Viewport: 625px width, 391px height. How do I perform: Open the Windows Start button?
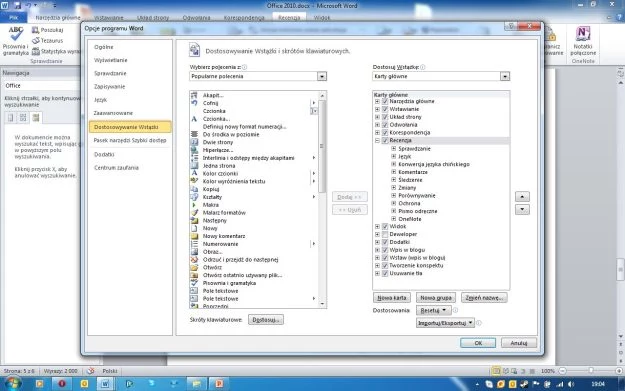point(13,383)
